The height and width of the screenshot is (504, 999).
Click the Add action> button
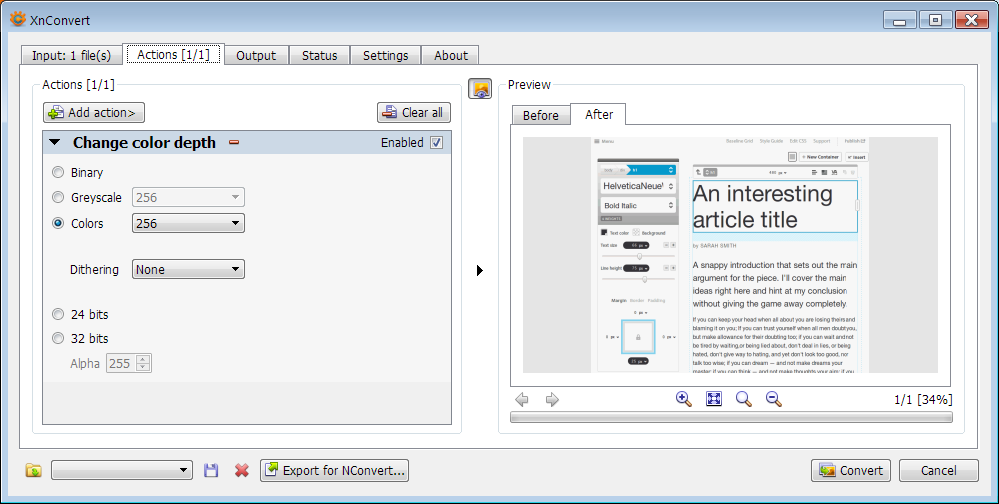(x=94, y=113)
